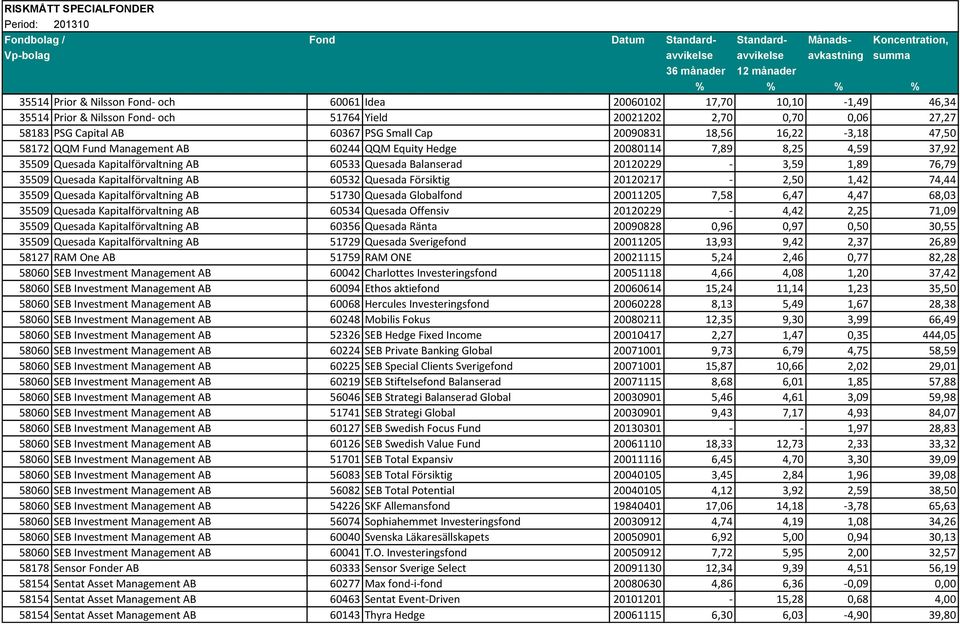
Task: Select the Quesada Balanserad fund cell
Action: (487, 164)
